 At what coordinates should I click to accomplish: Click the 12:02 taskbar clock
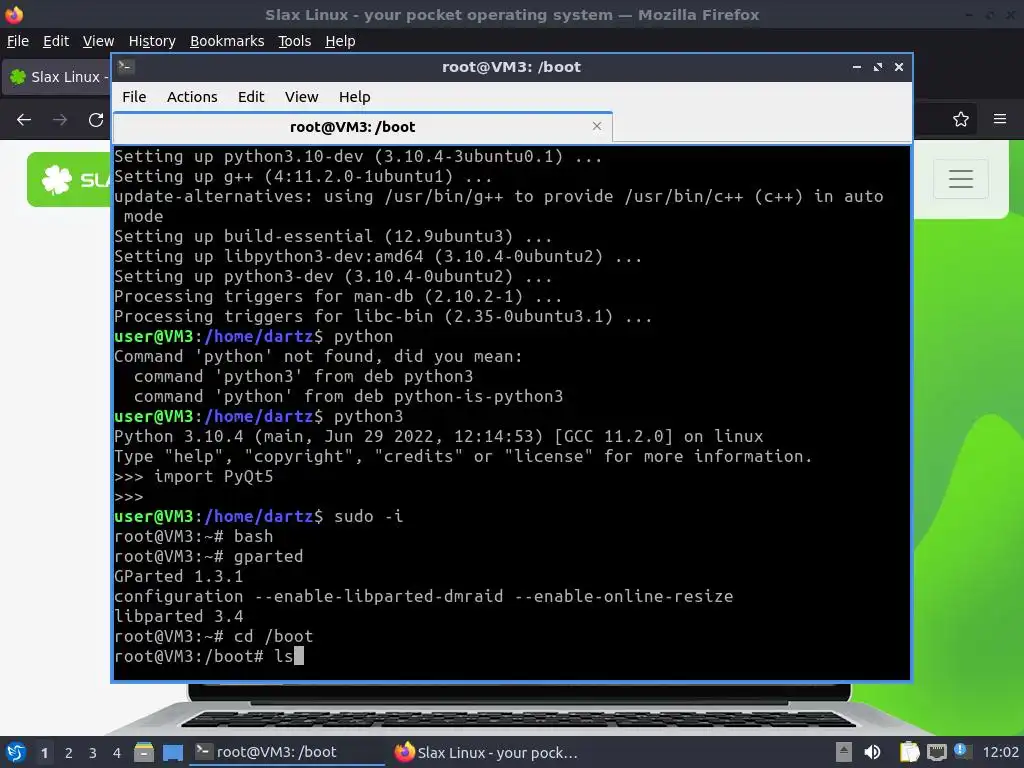[x=1000, y=752]
